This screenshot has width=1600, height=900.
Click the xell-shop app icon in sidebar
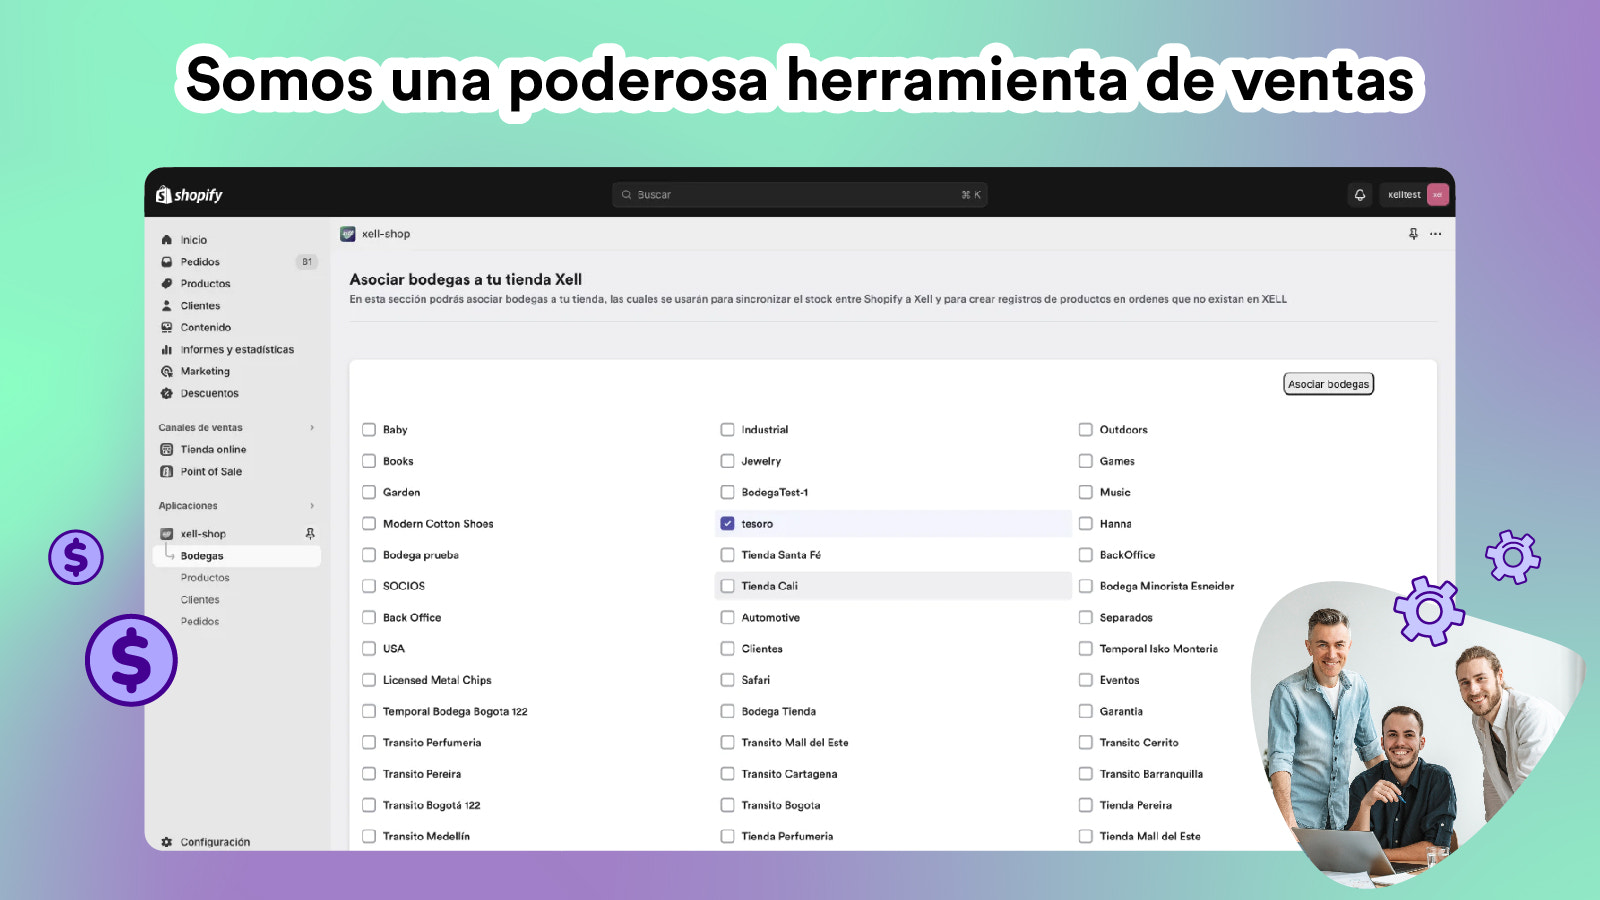(167, 534)
